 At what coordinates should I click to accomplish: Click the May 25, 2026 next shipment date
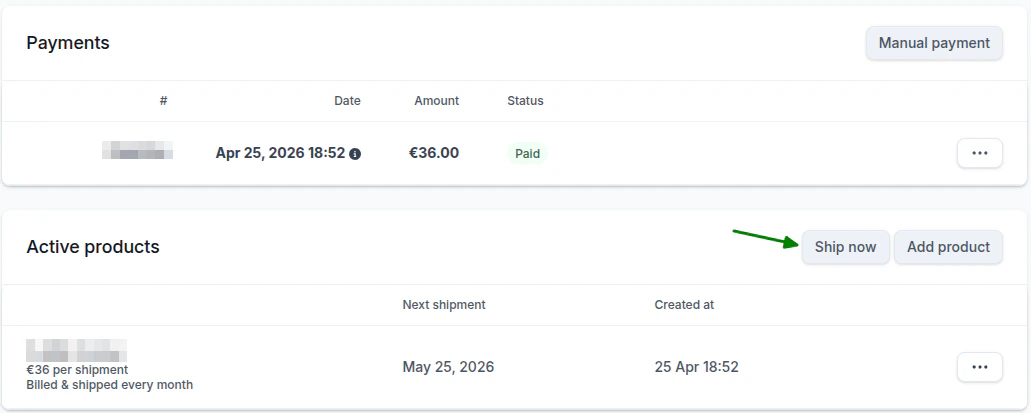[448, 367]
